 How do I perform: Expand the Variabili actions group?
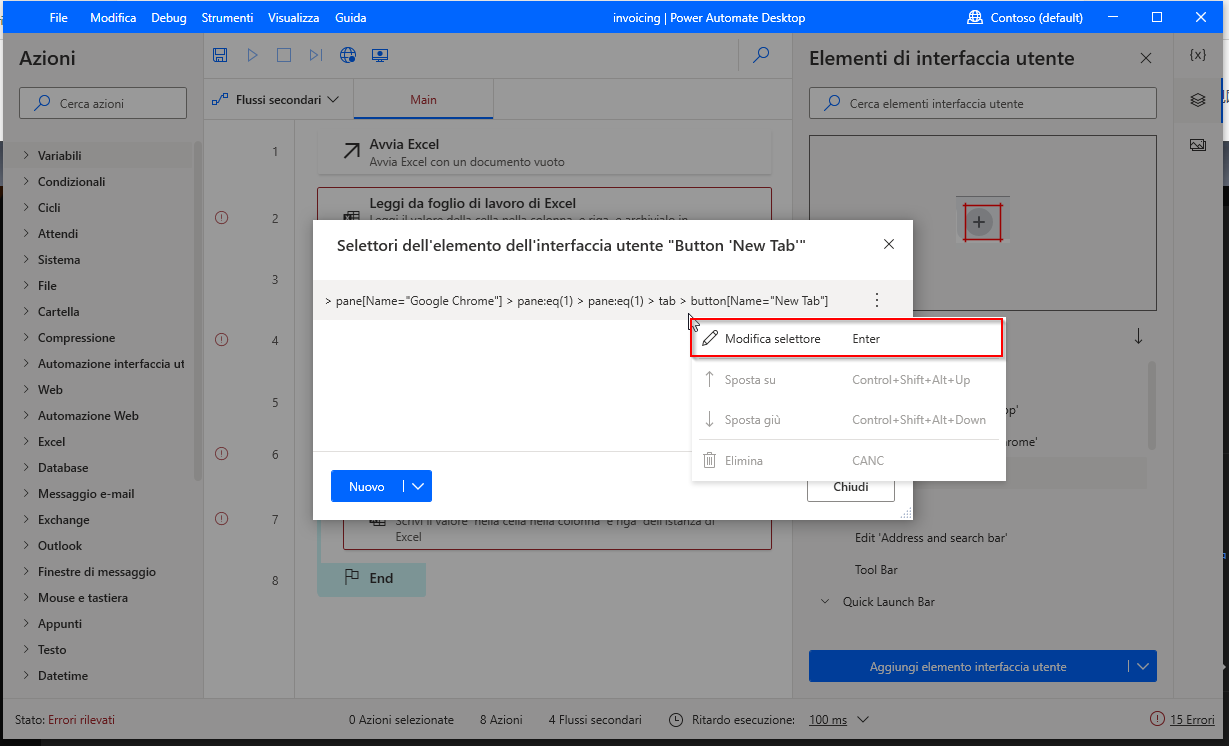tap(26, 156)
